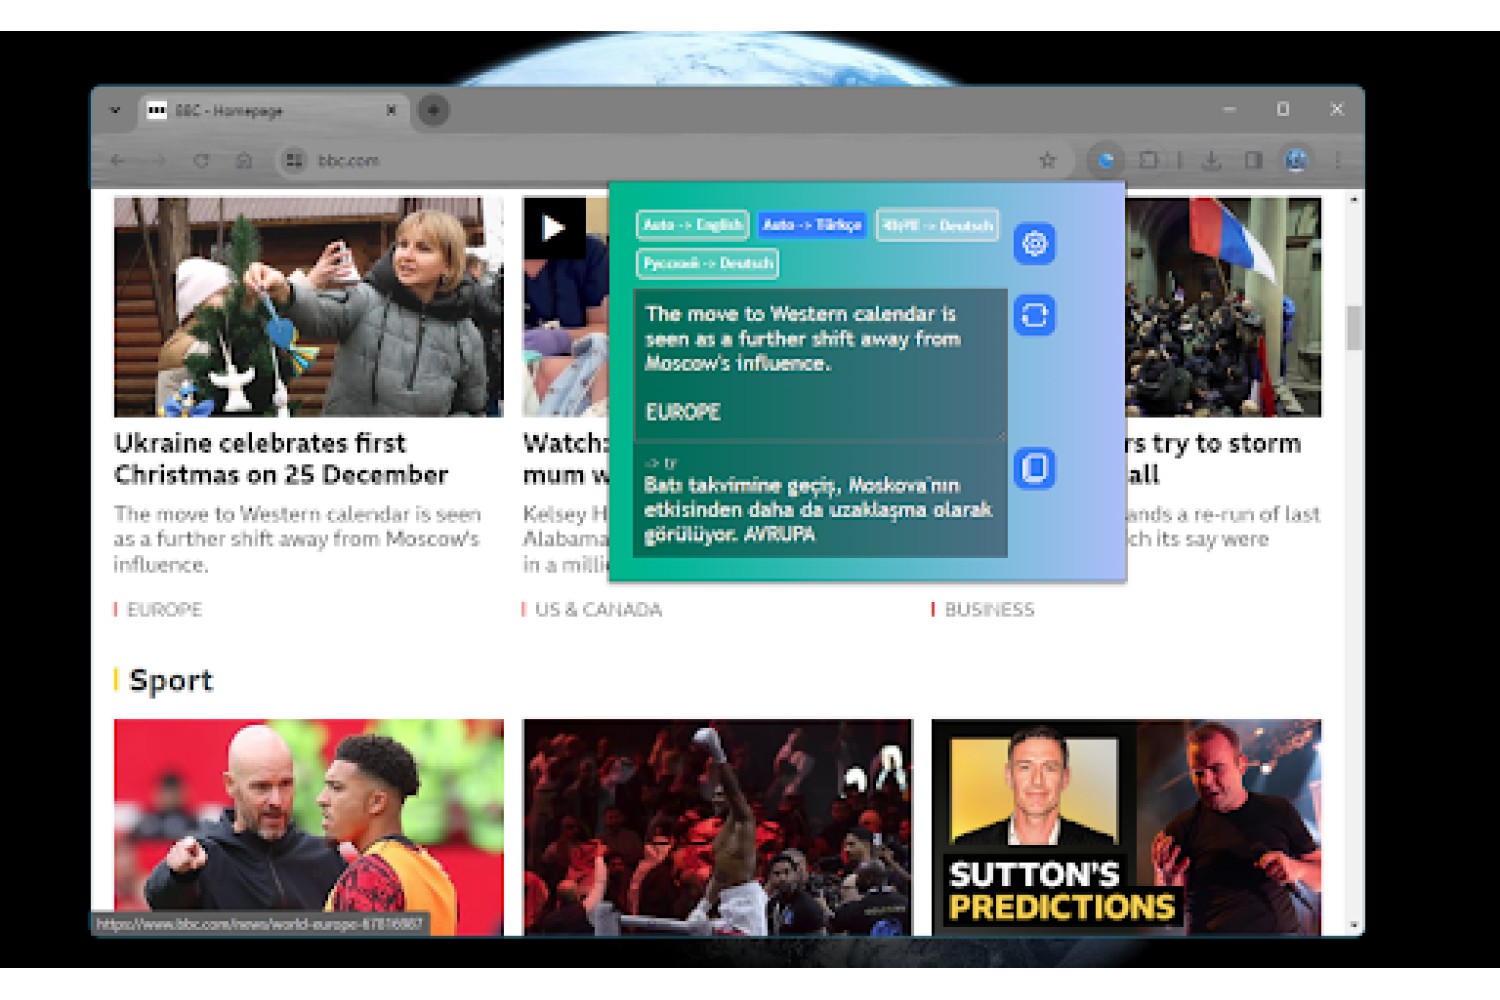Open the Ukraine Christmas tree photo
This screenshot has width=1500, height=1000.
pos(308,306)
